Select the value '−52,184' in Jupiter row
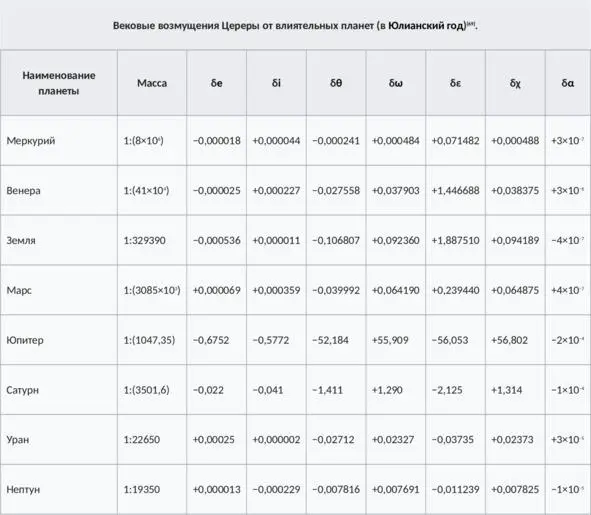 tap(330, 340)
